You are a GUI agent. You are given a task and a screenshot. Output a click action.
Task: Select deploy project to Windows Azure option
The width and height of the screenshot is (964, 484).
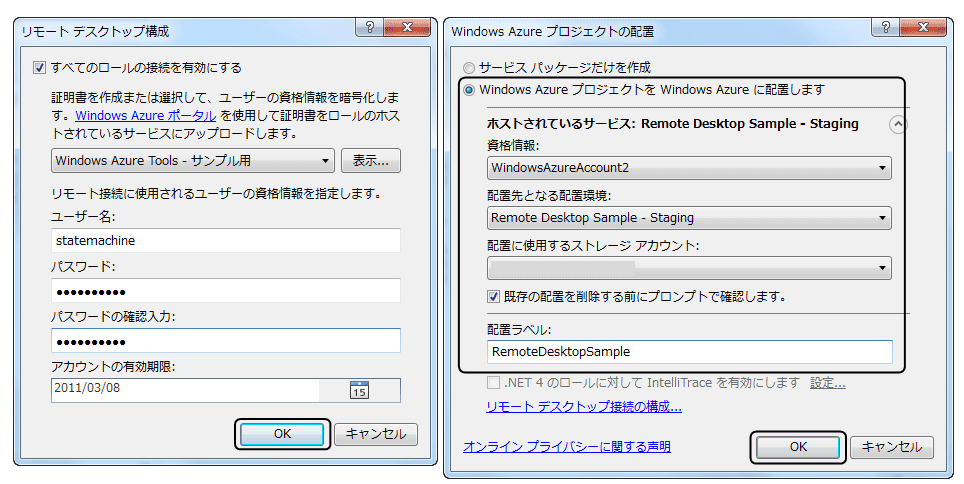469,90
